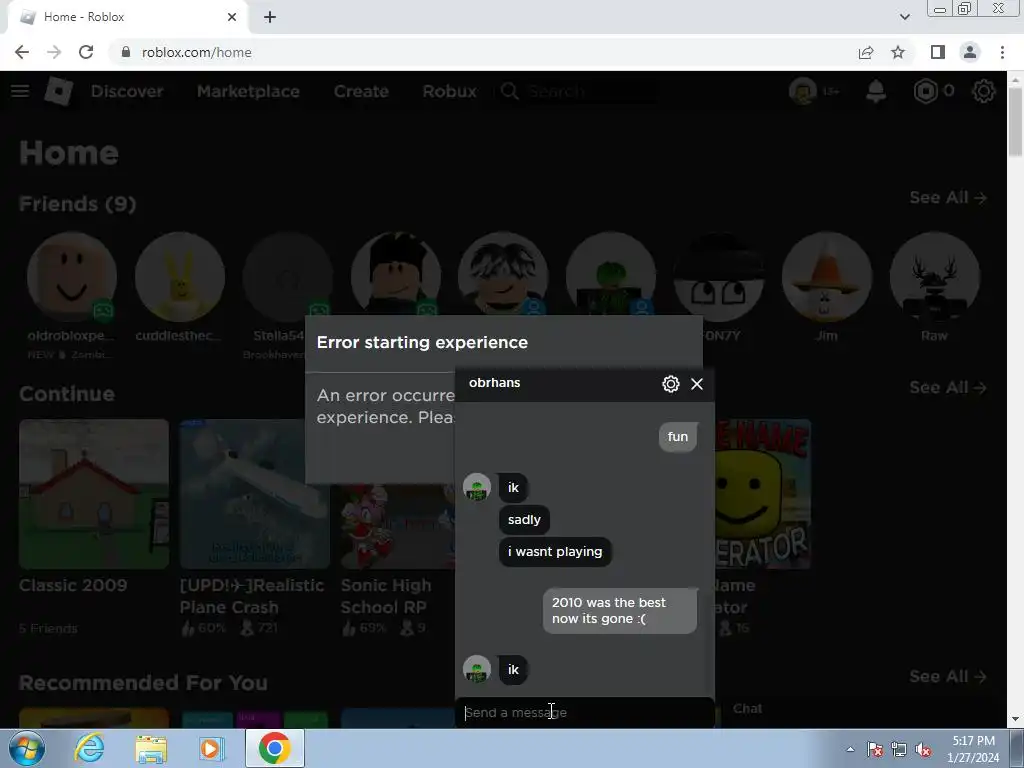Click the page vertical scrollbar thumb
The image size is (1024, 768).
pyautogui.click(x=1015, y=121)
